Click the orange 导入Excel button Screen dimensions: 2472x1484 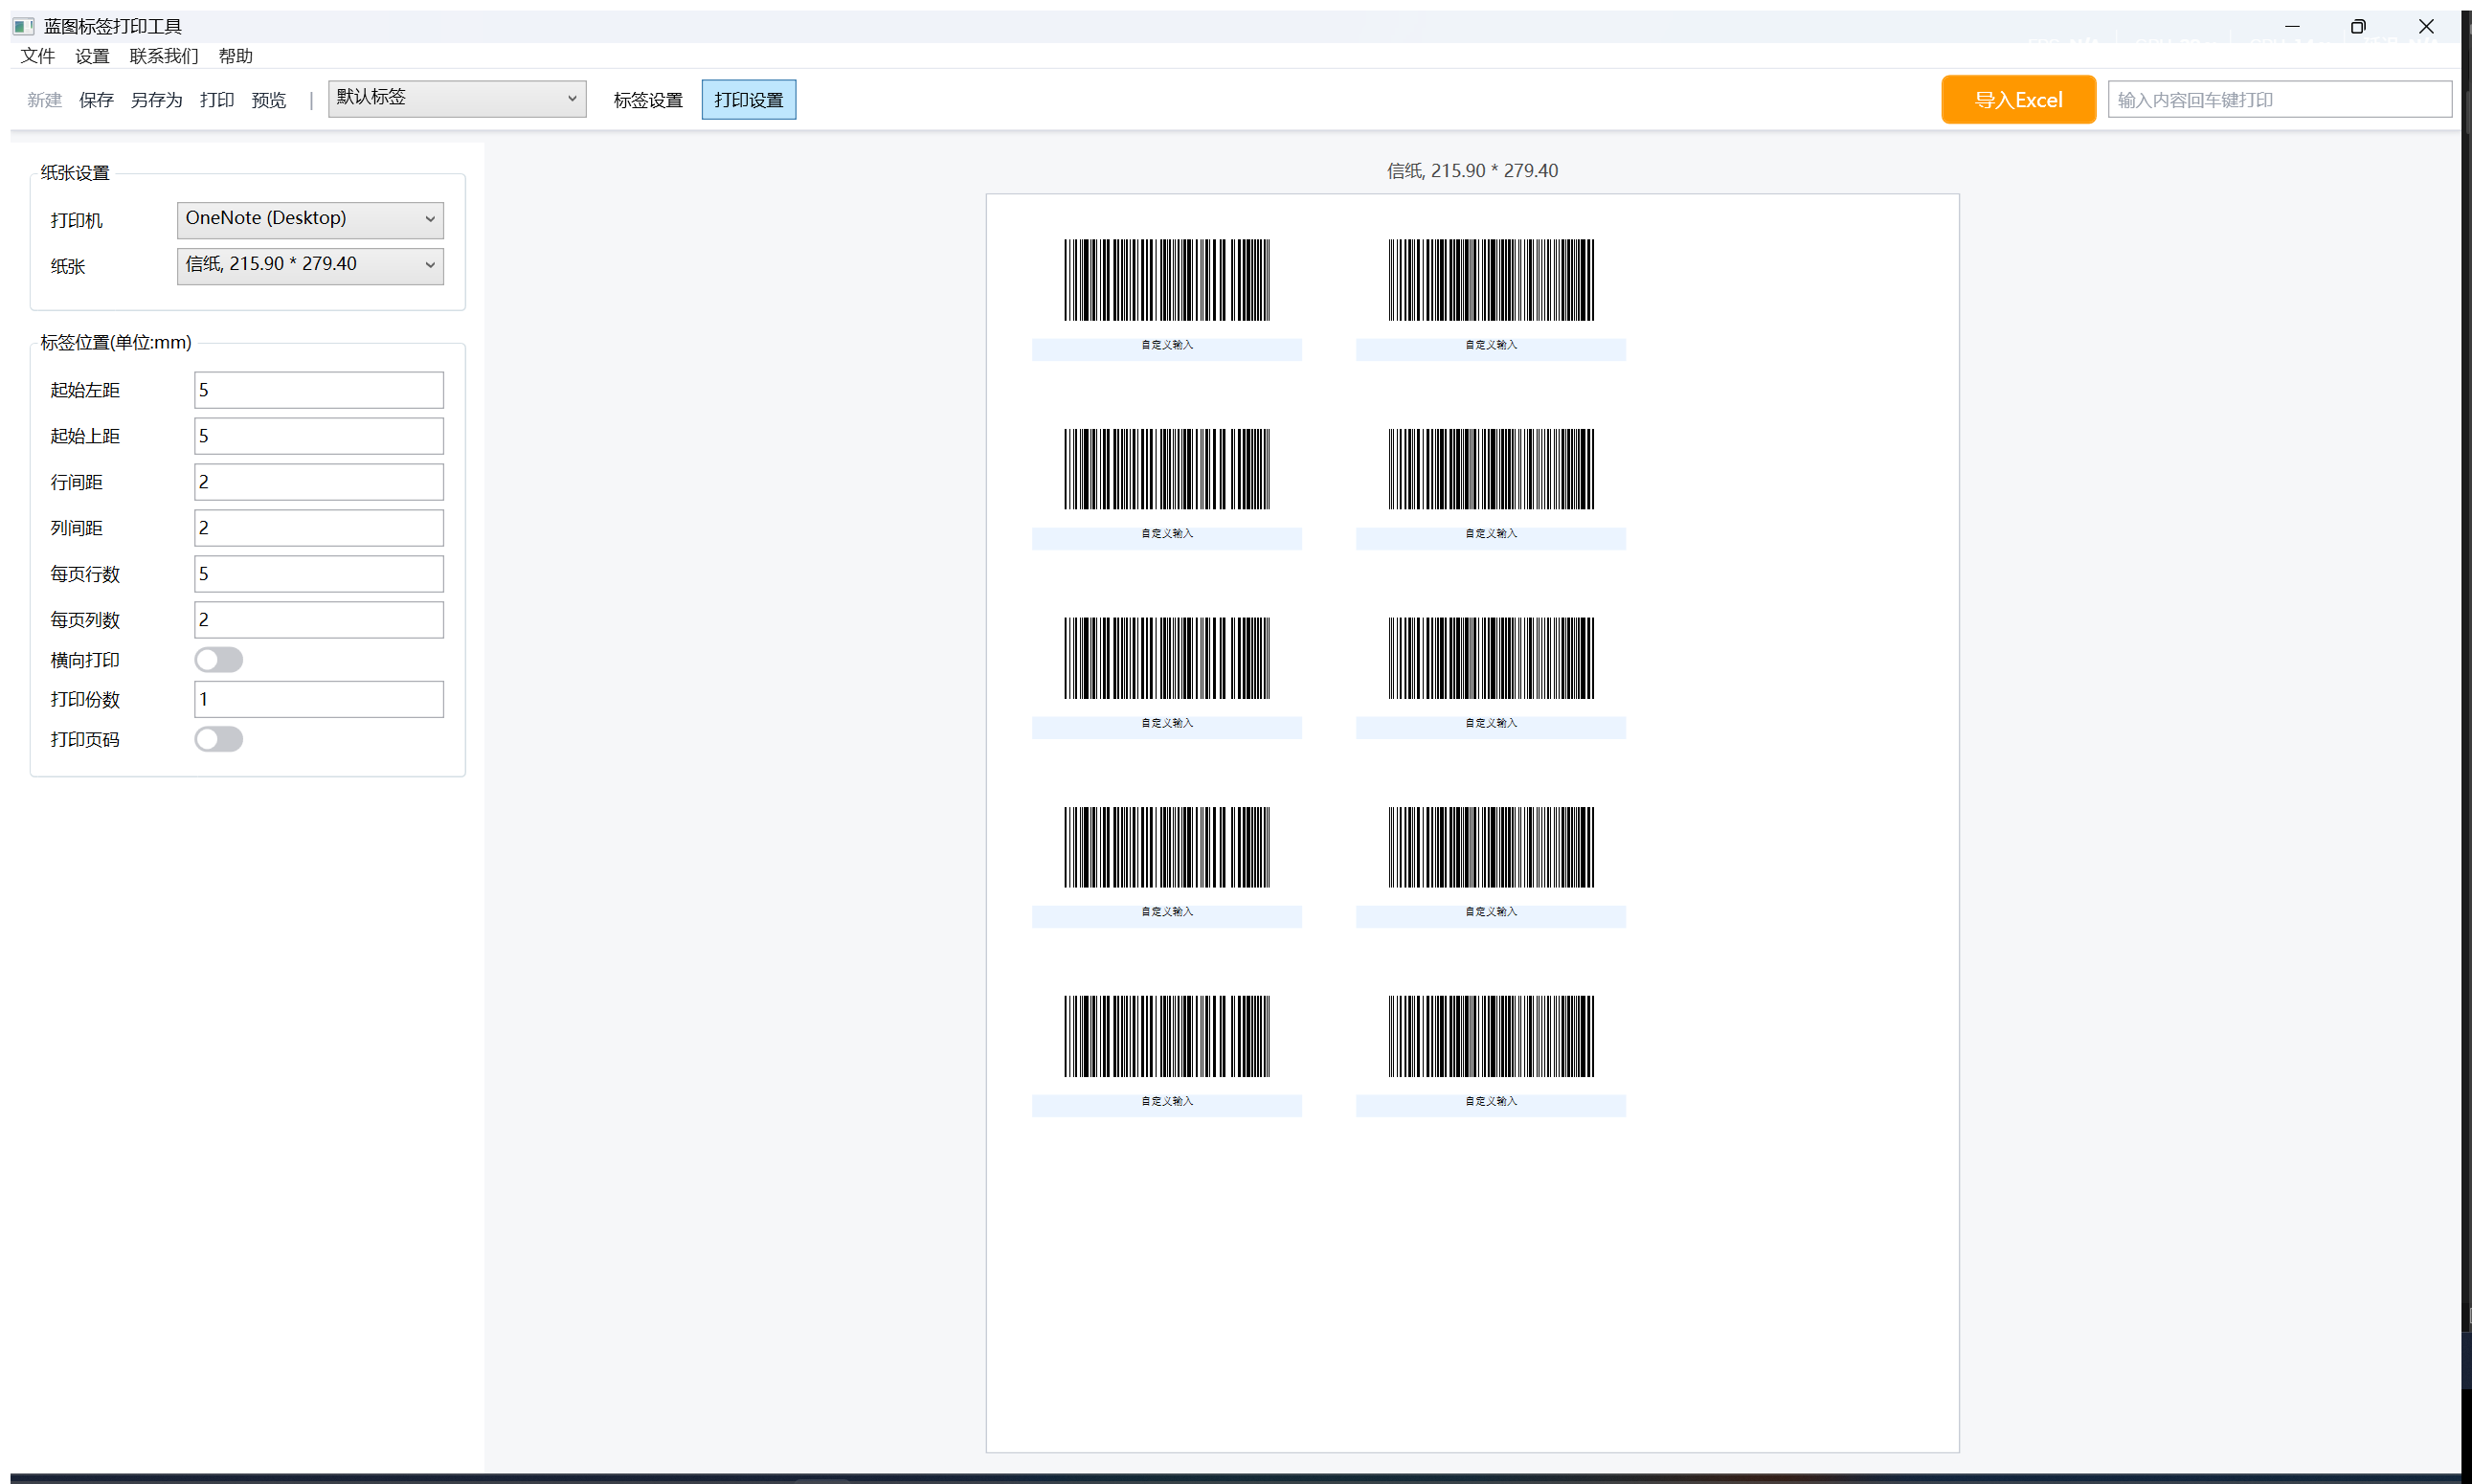point(2019,100)
